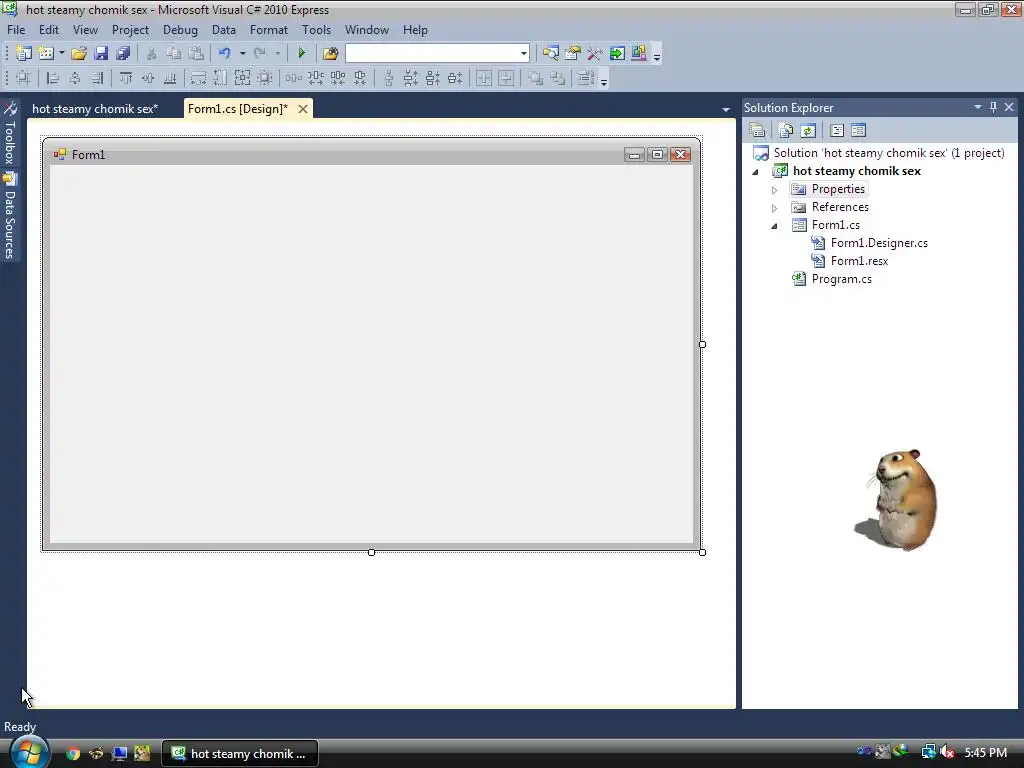Open the Window menu

[x=367, y=30]
